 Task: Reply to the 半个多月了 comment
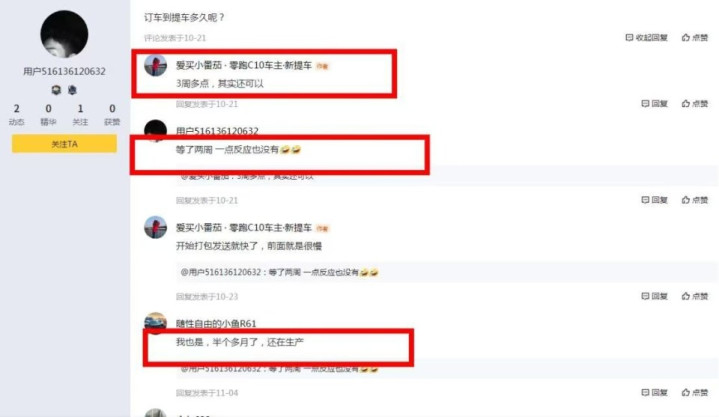click(654, 392)
